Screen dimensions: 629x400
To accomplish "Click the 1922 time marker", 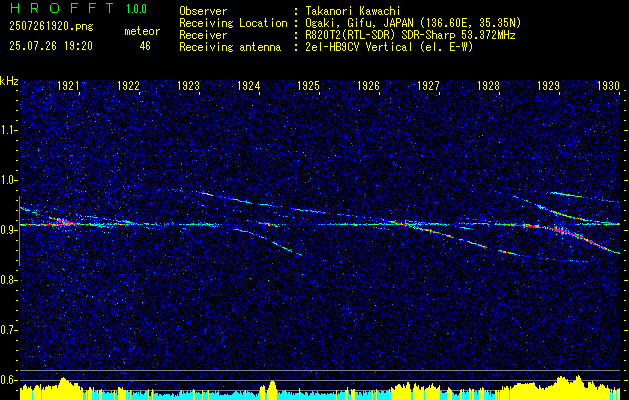I will click(128, 85).
